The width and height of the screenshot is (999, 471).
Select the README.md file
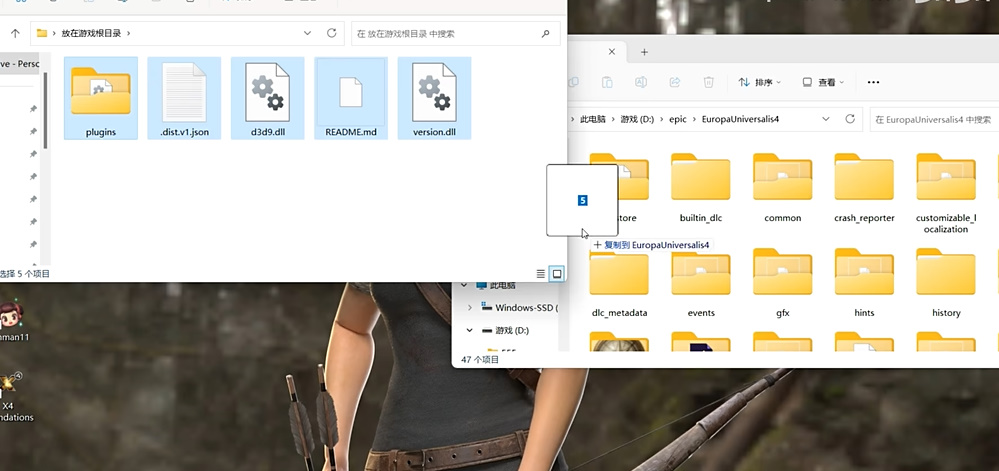(x=350, y=98)
